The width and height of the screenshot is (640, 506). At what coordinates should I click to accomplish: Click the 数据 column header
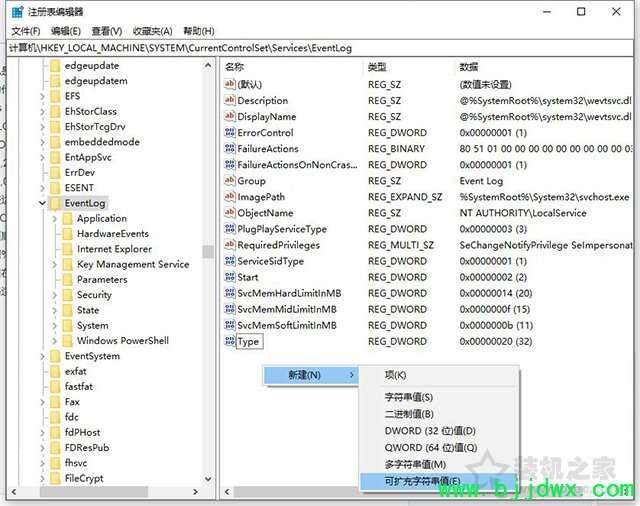544,67
